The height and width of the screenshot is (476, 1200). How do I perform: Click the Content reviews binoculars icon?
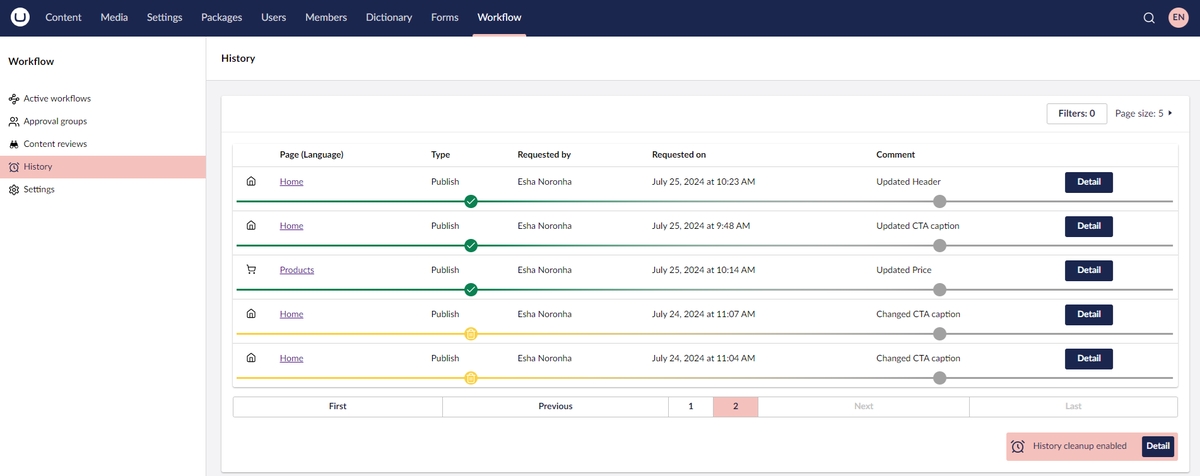point(14,144)
